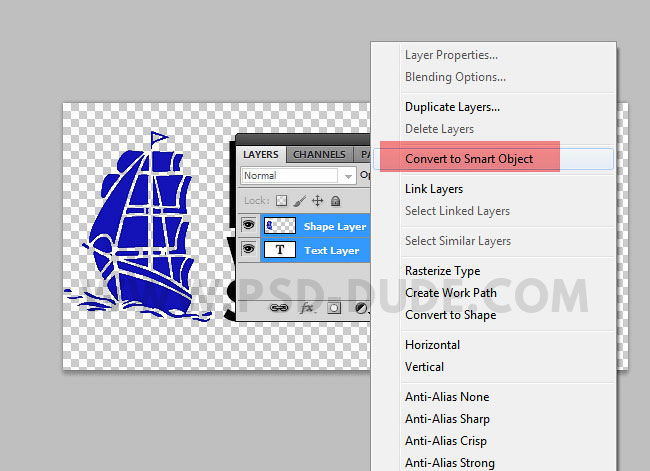Open the fx layer style icon
This screenshot has width=650, height=471.
point(307,309)
